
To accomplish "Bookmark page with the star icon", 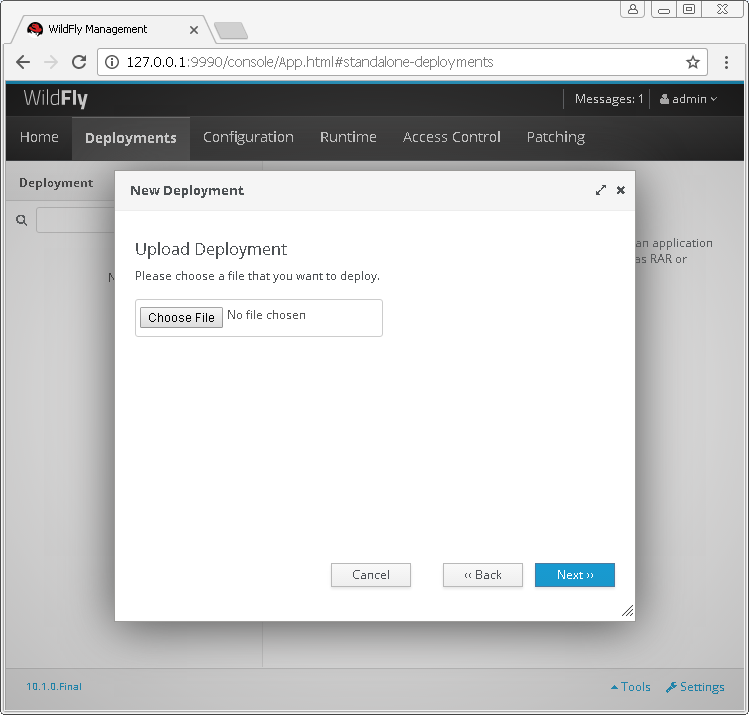I will pos(693,62).
